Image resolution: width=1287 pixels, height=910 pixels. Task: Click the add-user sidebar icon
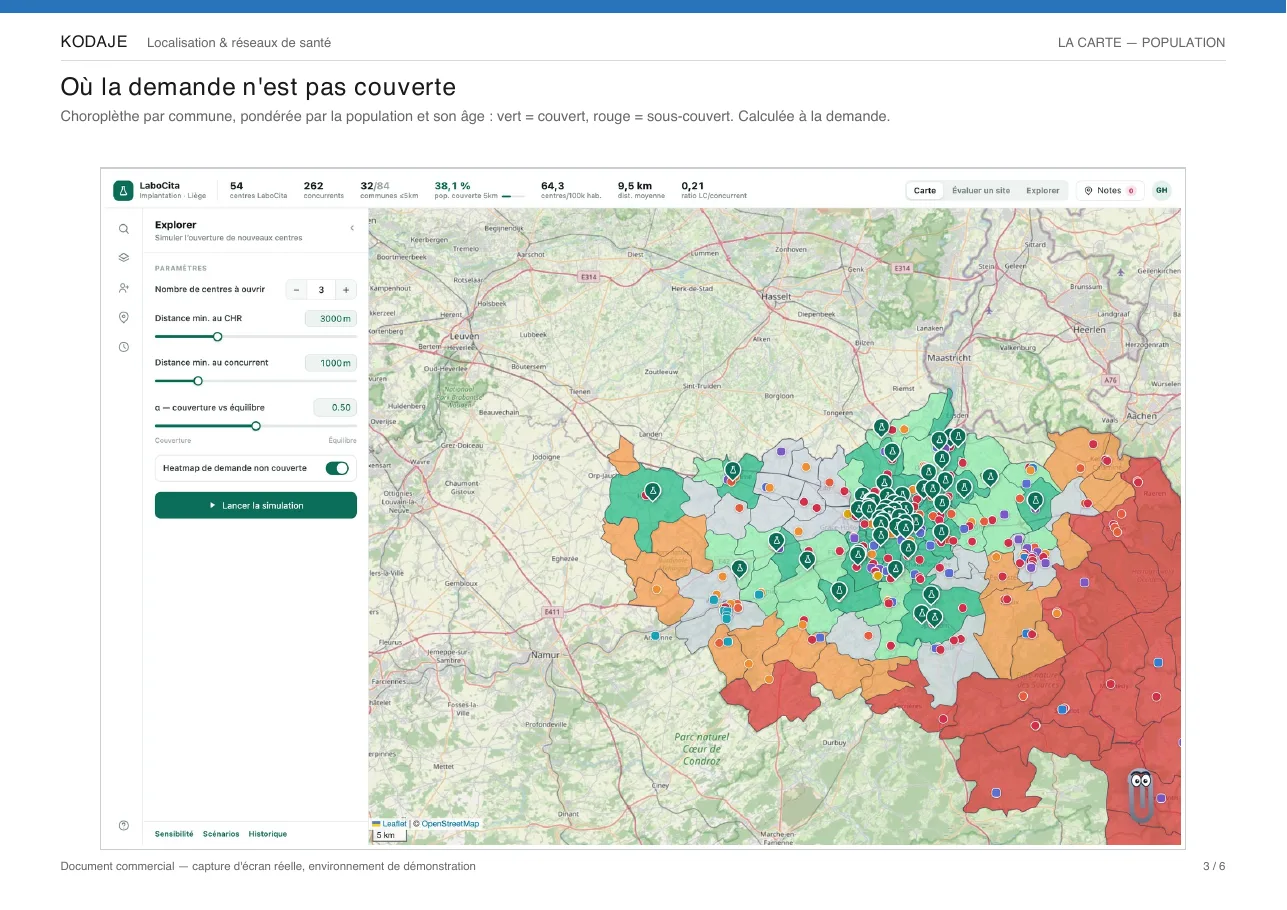pyautogui.click(x=124, y=288)
